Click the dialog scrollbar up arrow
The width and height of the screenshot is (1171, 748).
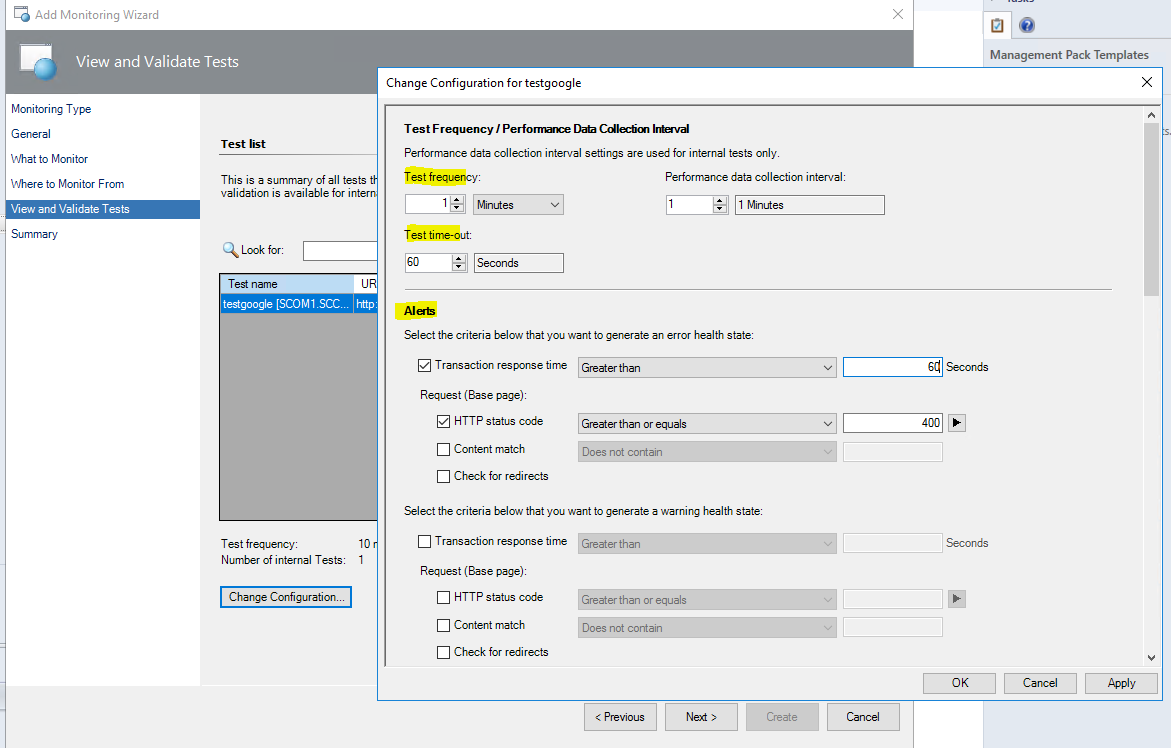click(x=1151, y=115)
